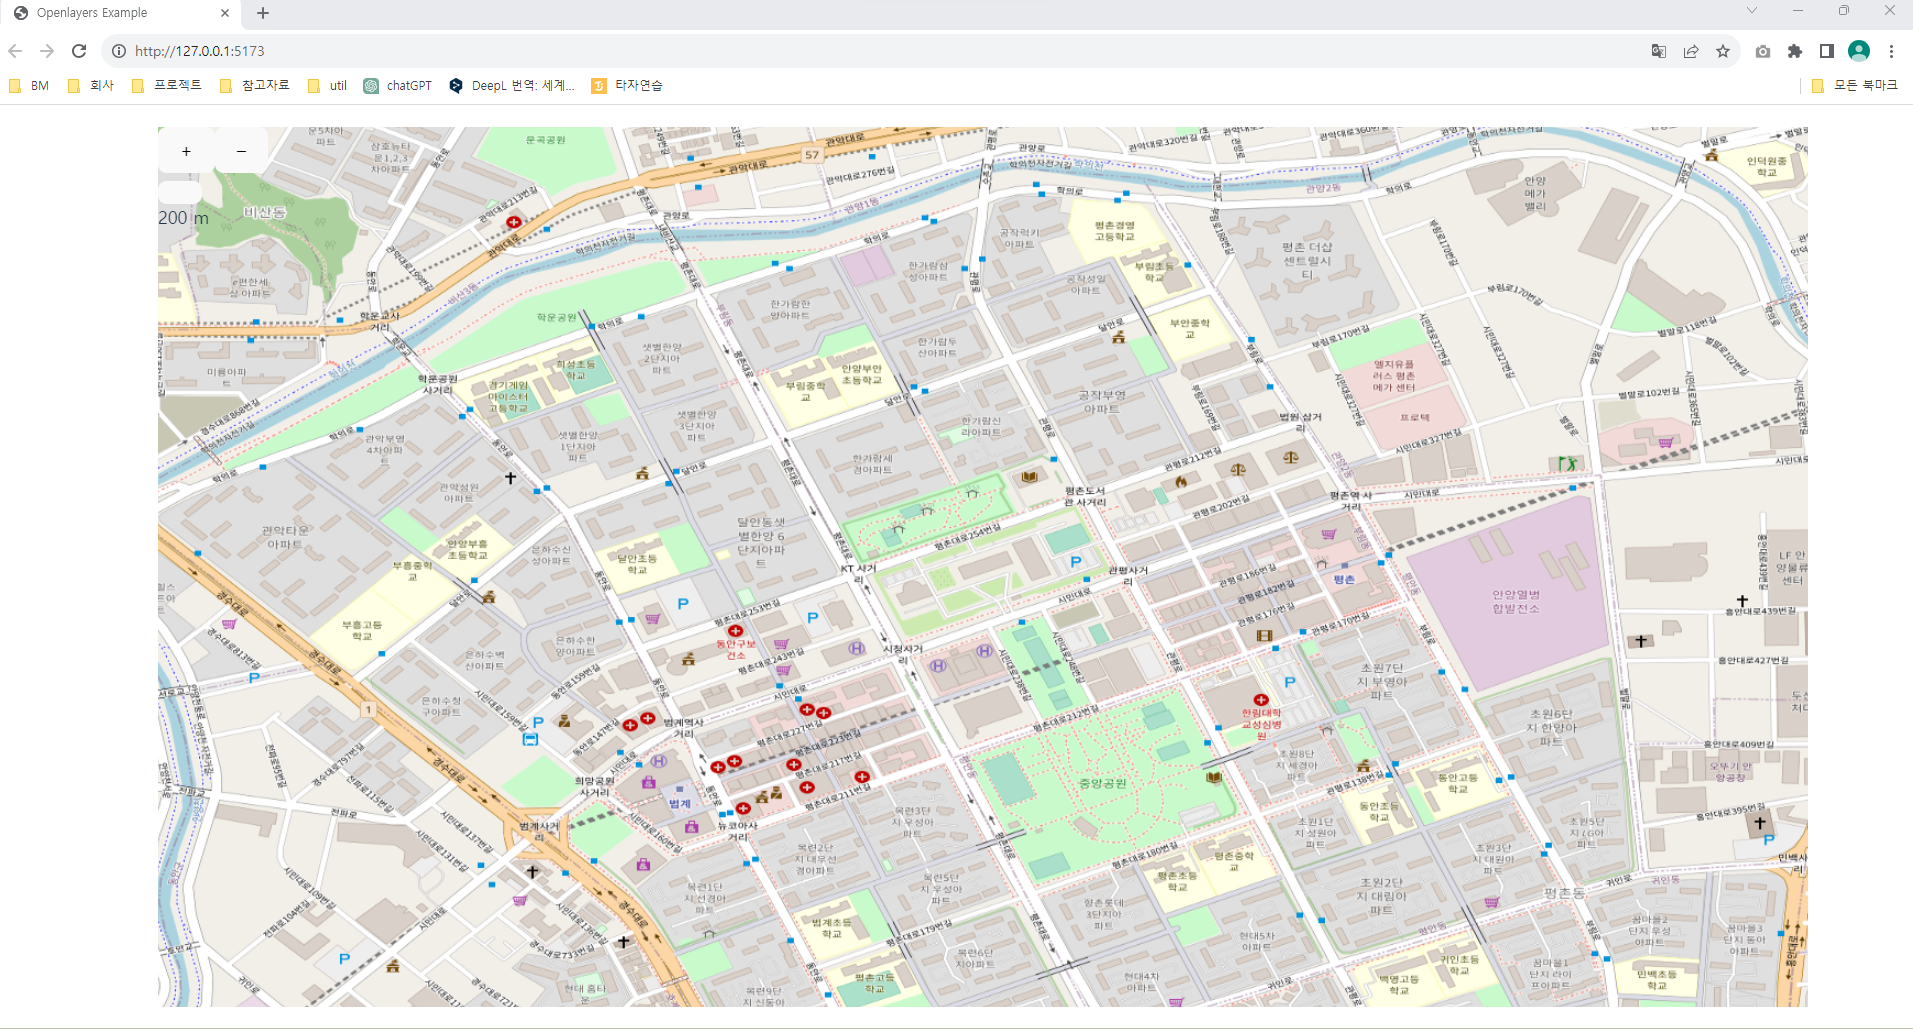Click the 200 m scale line indicator
Image resolution: width=1913 pixels, height=1029 pixels.
184,217
